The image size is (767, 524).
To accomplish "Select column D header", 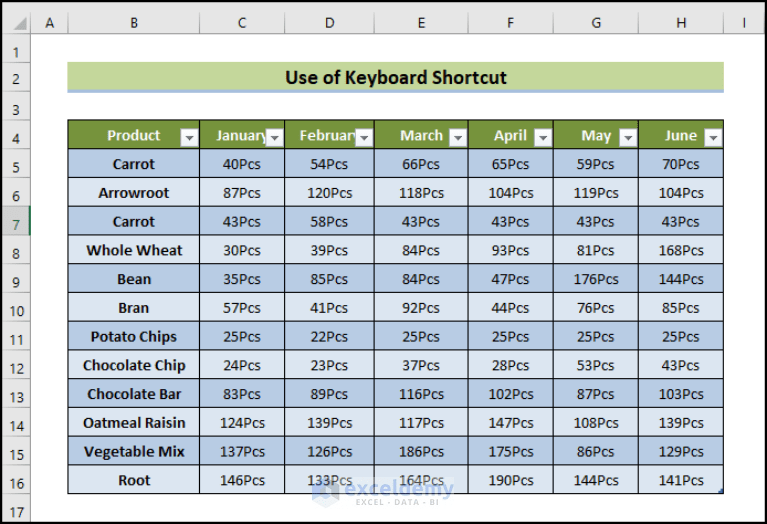I will point(329,23).
